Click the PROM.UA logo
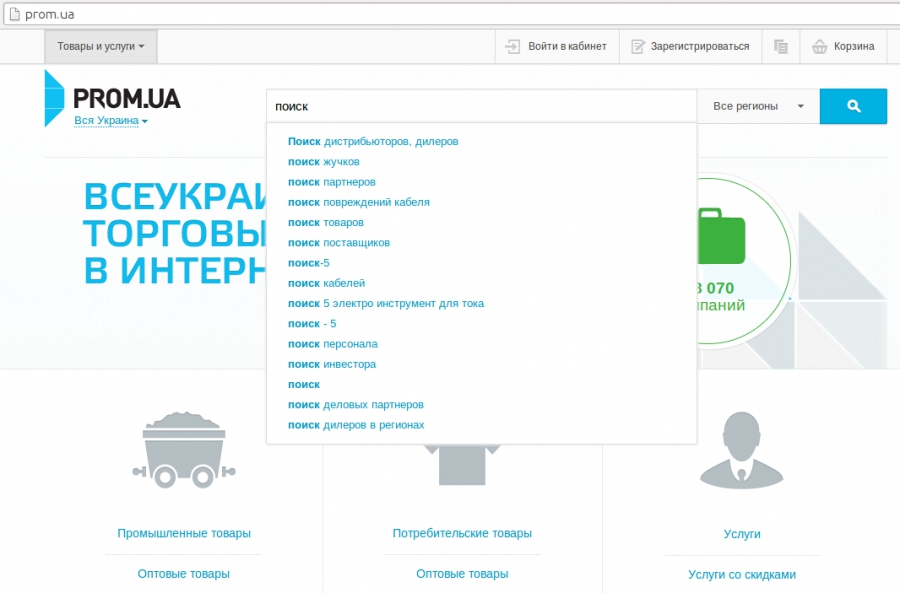The height and width of the screenshot is (593, 900). pos(112,98)
